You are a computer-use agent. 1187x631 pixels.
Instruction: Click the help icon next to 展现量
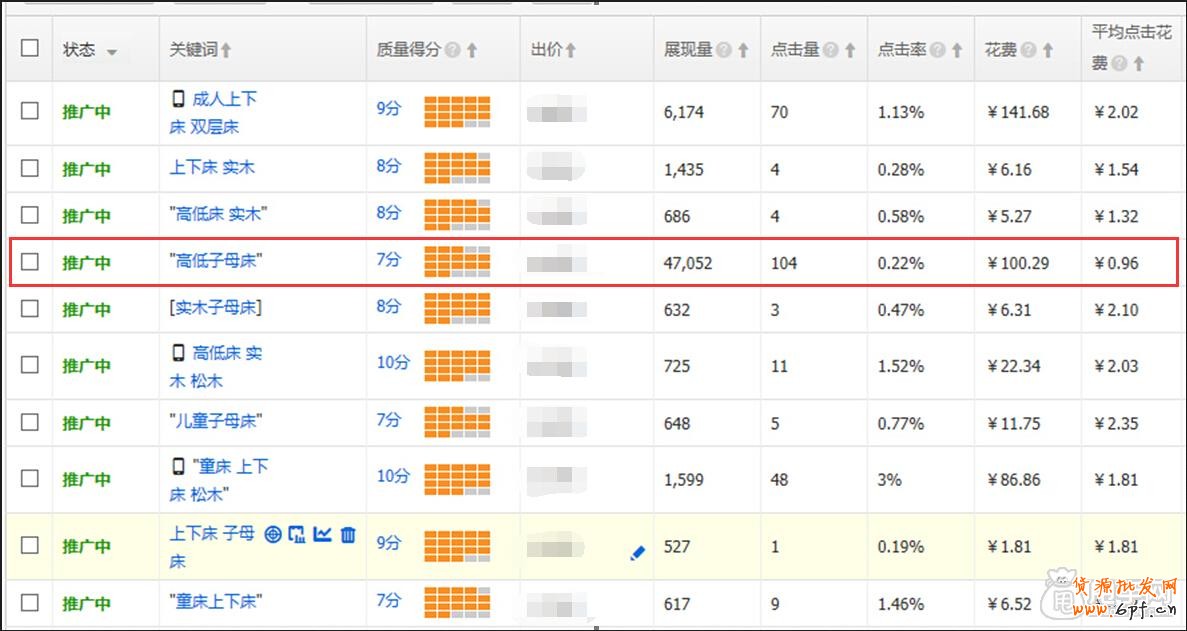(724, 50)
